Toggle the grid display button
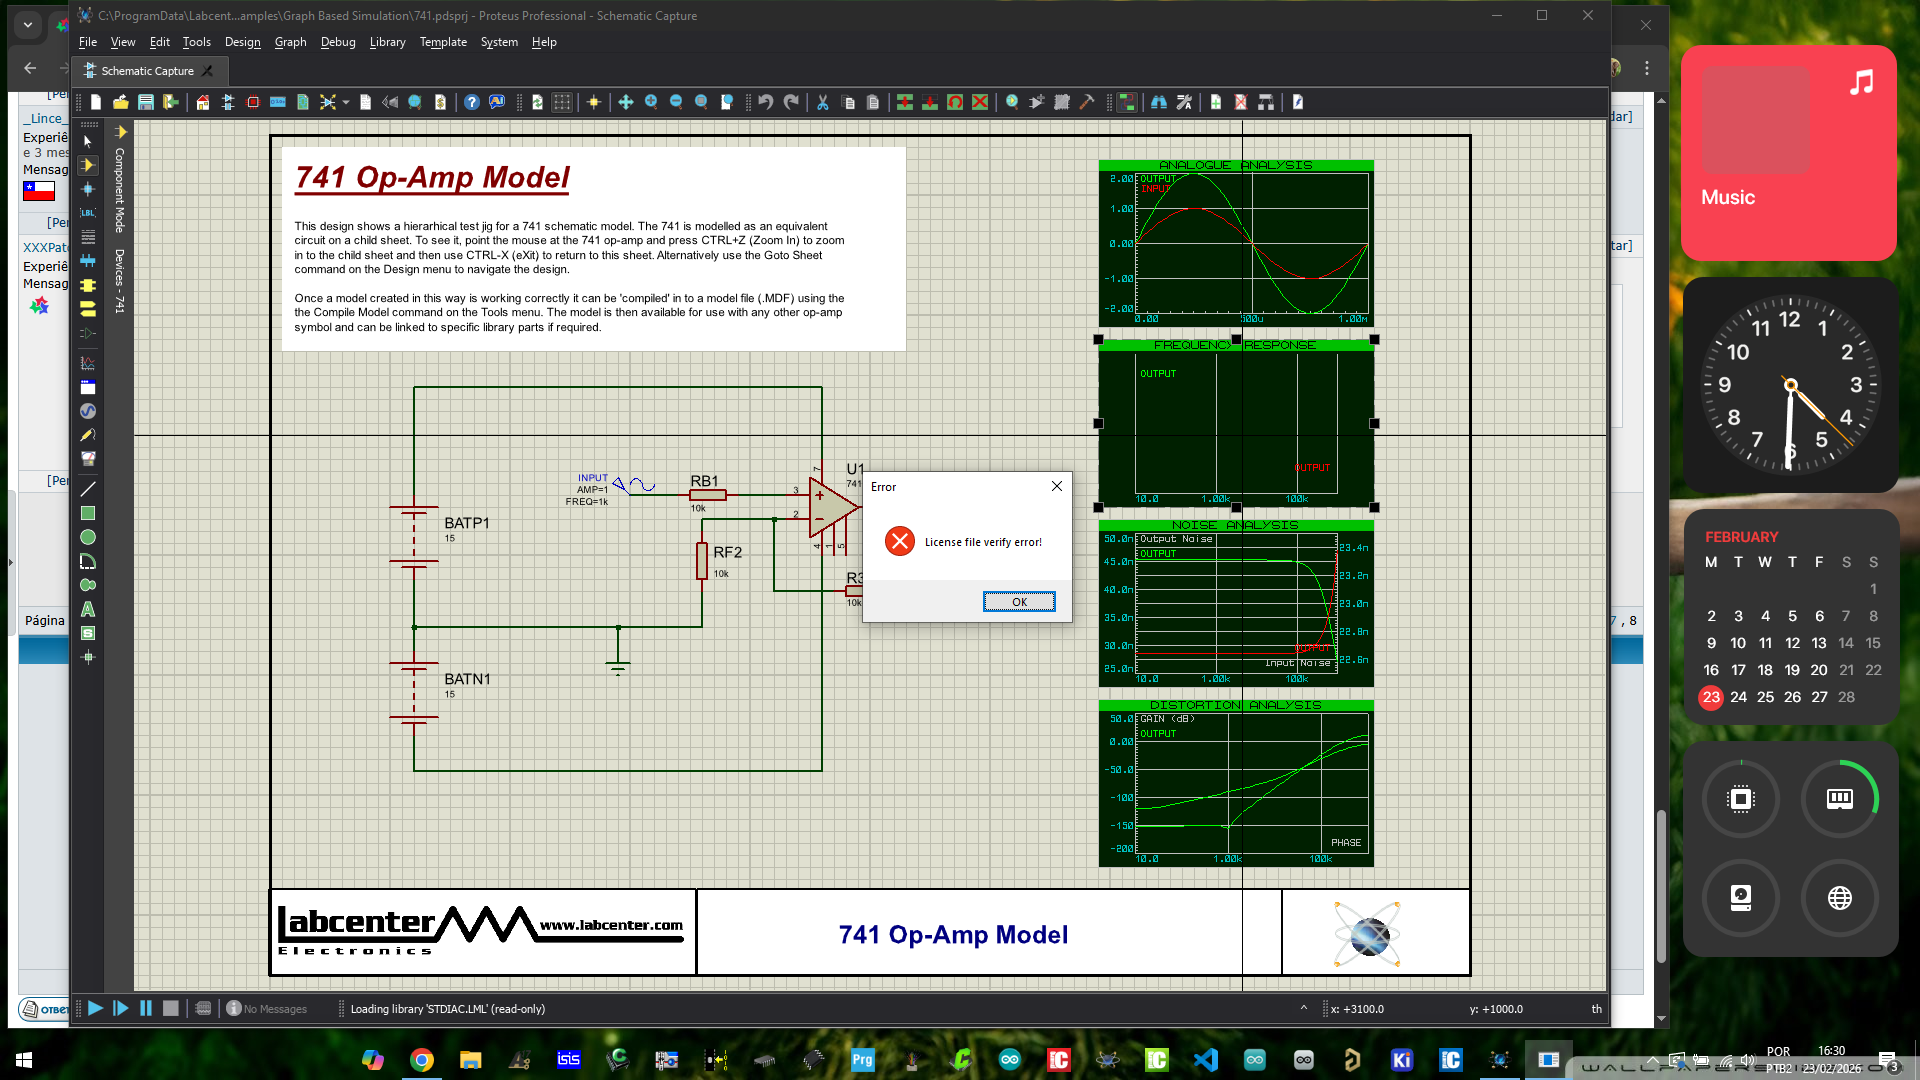The width and height of the screenshot is (1920, 1080). pyautogui.click(x=562, y=102)
